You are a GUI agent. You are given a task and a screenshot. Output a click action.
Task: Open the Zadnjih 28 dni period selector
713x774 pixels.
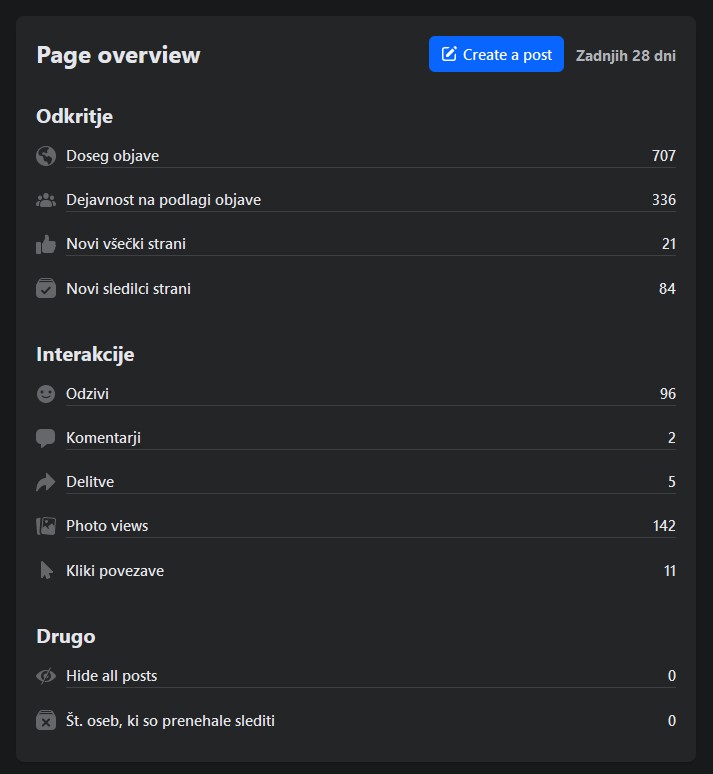click(625, 55)
